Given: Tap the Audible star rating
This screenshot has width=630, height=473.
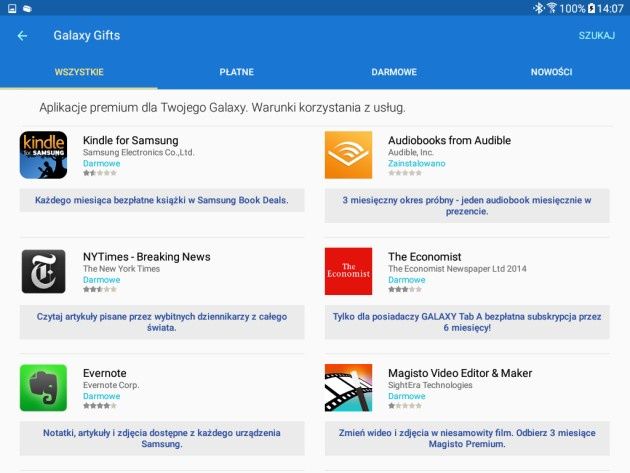Looking at the screenshot, I should pos(405,173).
